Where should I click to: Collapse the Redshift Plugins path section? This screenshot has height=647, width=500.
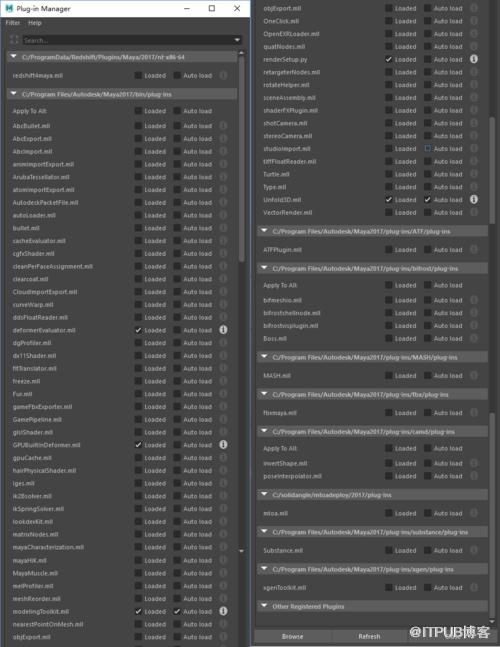(x=14, y=56)
